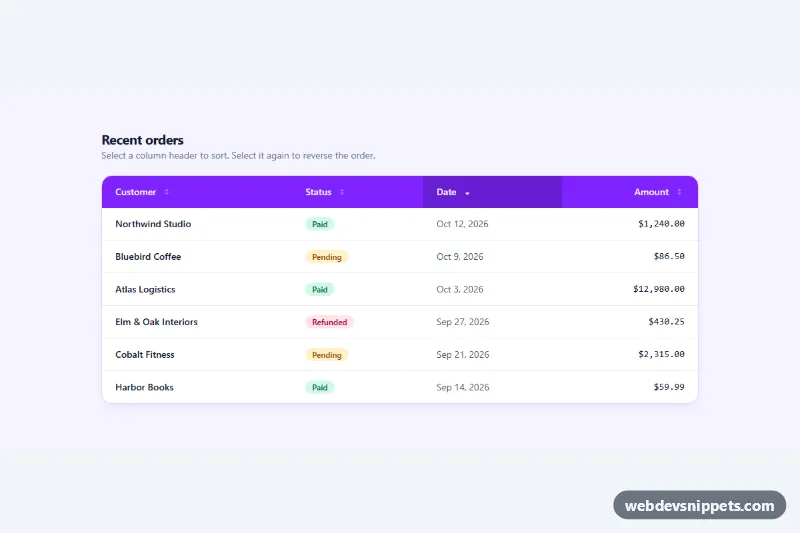The width and height of the screenshot is (800, 533).
Task: Click the $2,315.00 amount value
Action: tap(661, 354)
